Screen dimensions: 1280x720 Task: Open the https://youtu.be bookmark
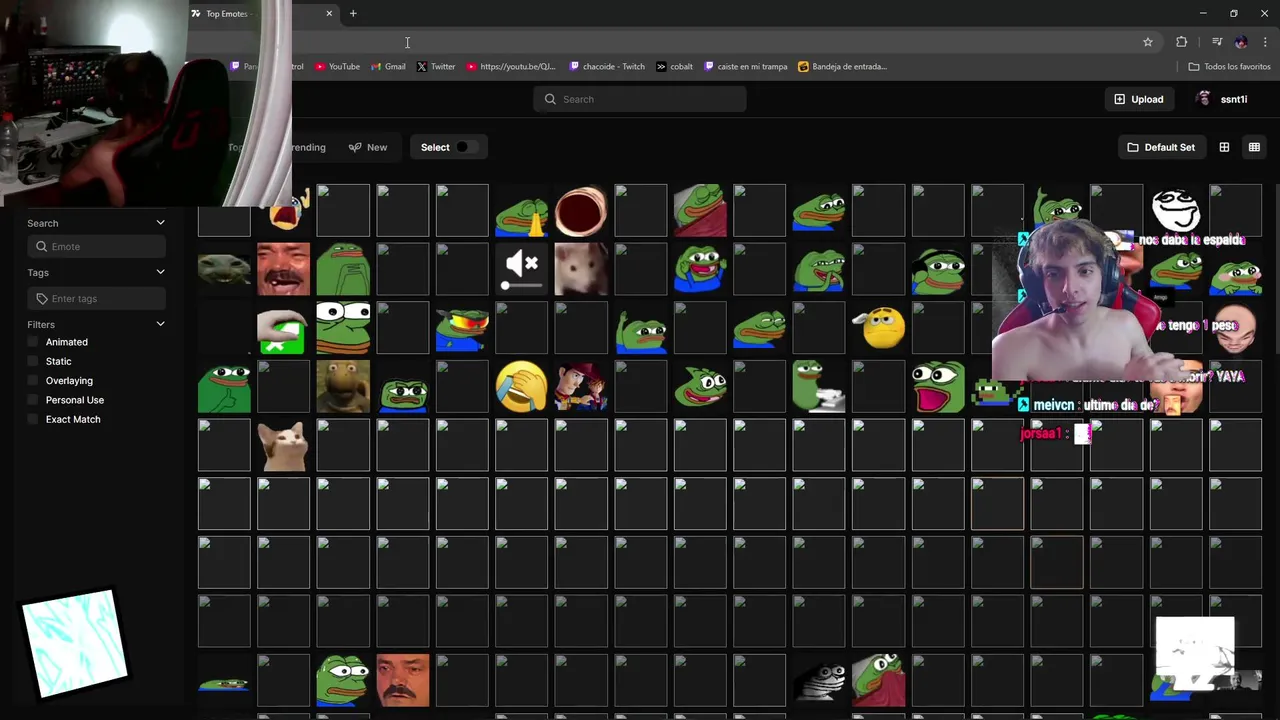pyautogui.click(x=511, y=67)
